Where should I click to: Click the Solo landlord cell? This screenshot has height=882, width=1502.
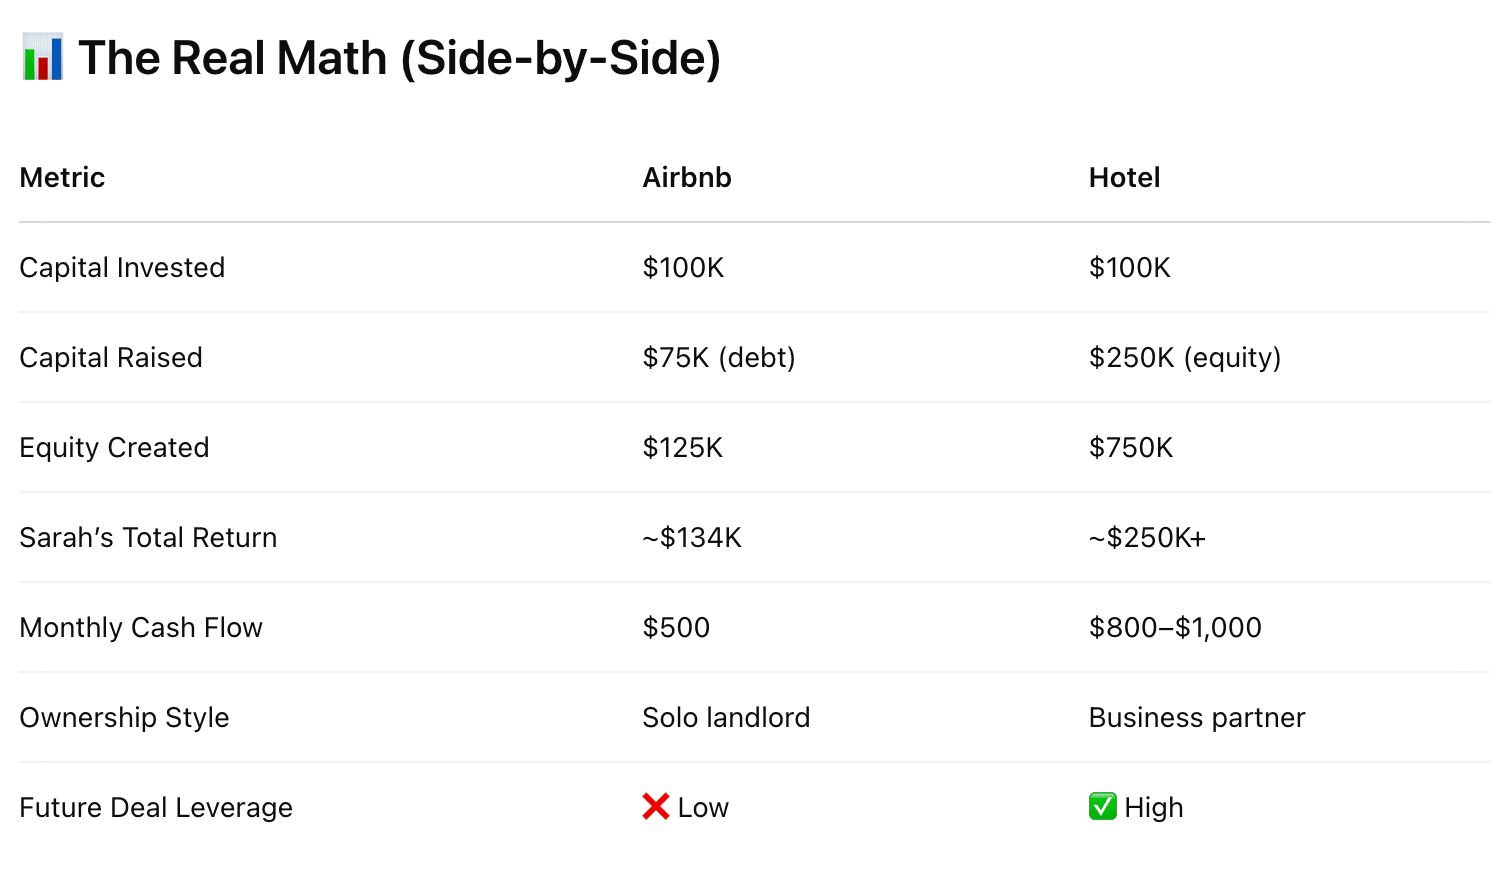click(726, 717)
